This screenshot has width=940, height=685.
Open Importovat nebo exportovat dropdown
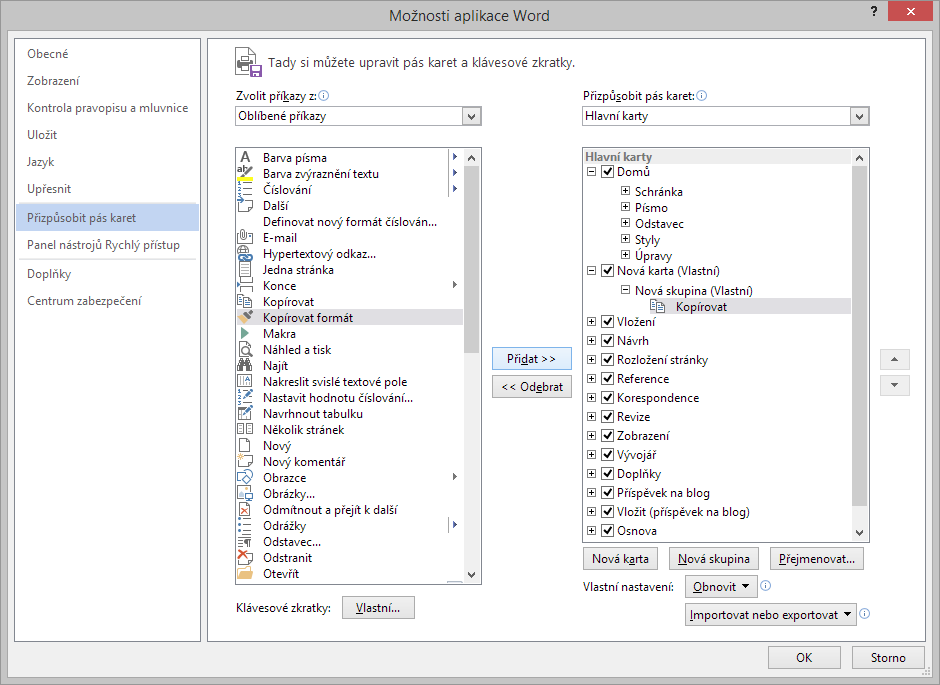[771, 614]
